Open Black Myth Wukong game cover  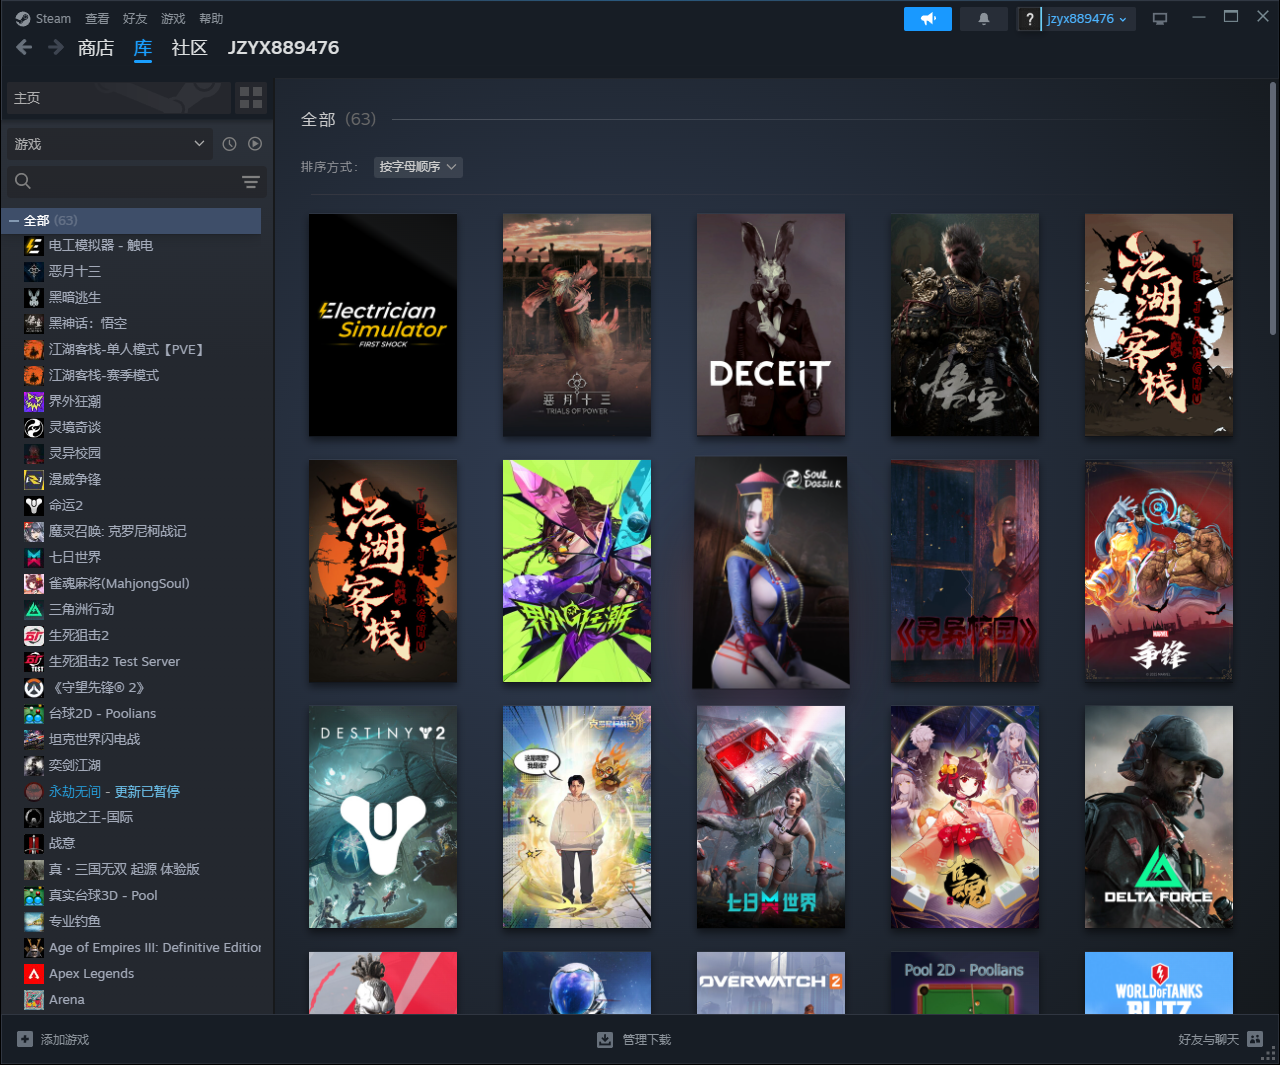965,325
